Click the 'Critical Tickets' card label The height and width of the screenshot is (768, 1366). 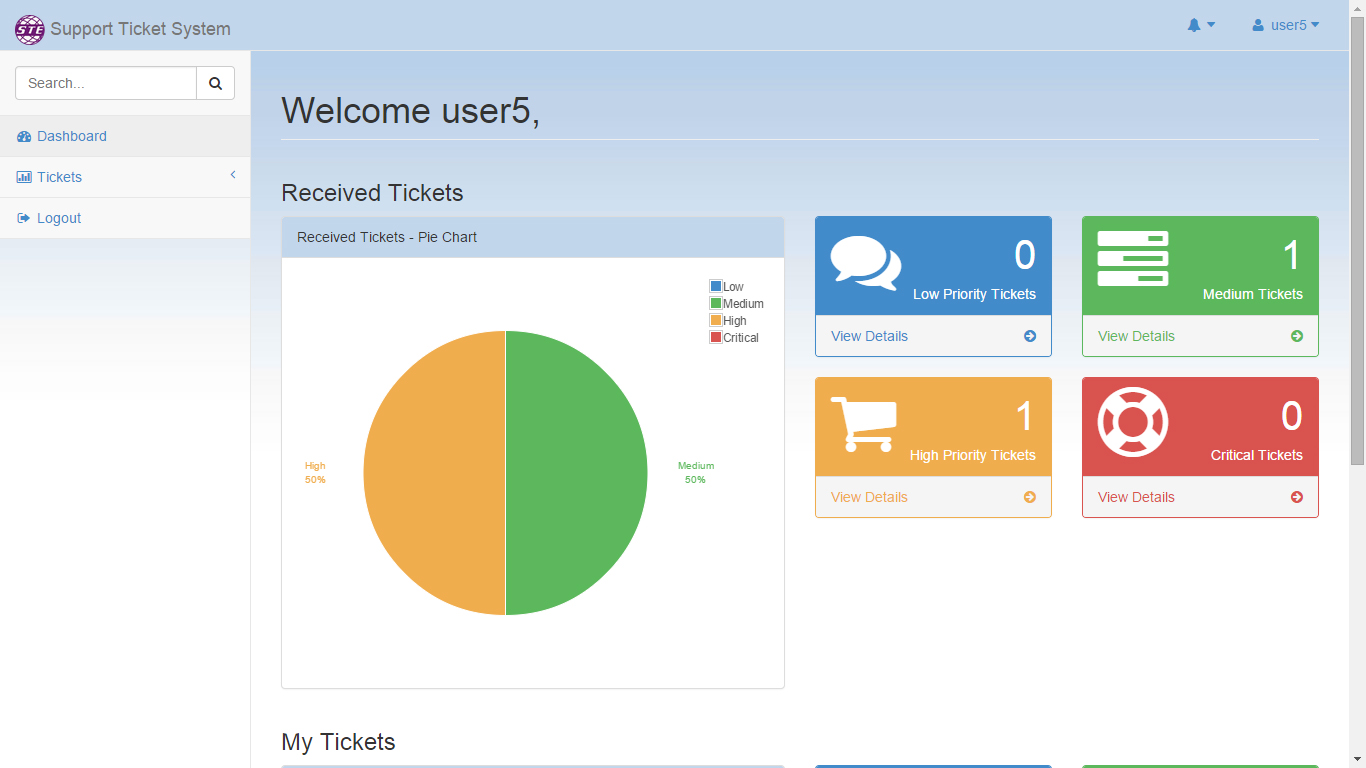click(x=1257, y=455)
